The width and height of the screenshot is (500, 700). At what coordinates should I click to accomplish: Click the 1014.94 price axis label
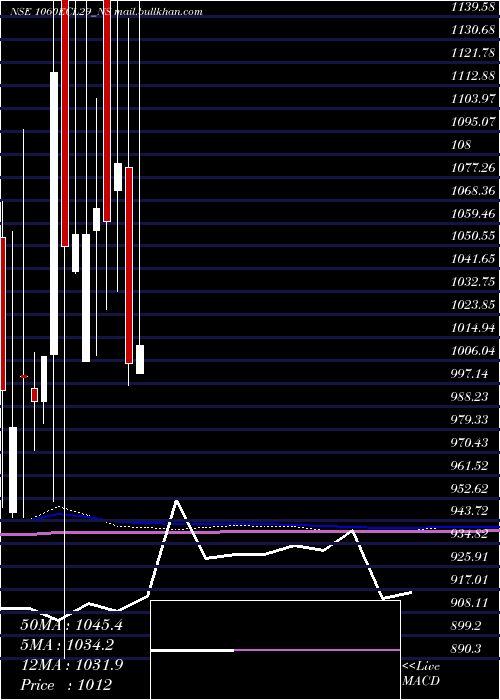pyautogui.click(x=473, y=328)
